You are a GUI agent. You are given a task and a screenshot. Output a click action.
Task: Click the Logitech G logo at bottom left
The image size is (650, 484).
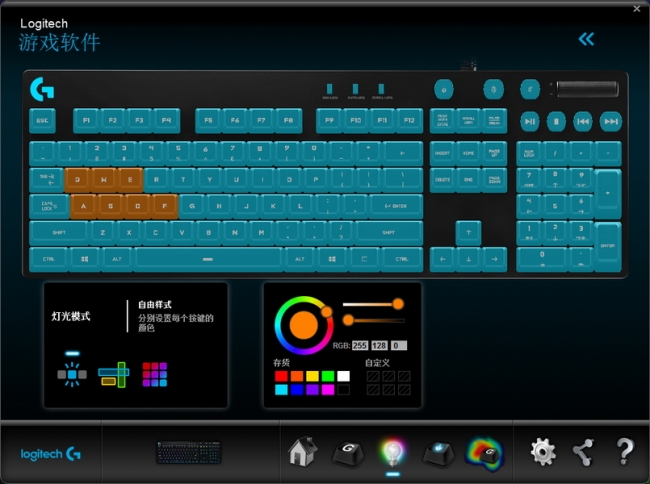(x=51, y=454)
